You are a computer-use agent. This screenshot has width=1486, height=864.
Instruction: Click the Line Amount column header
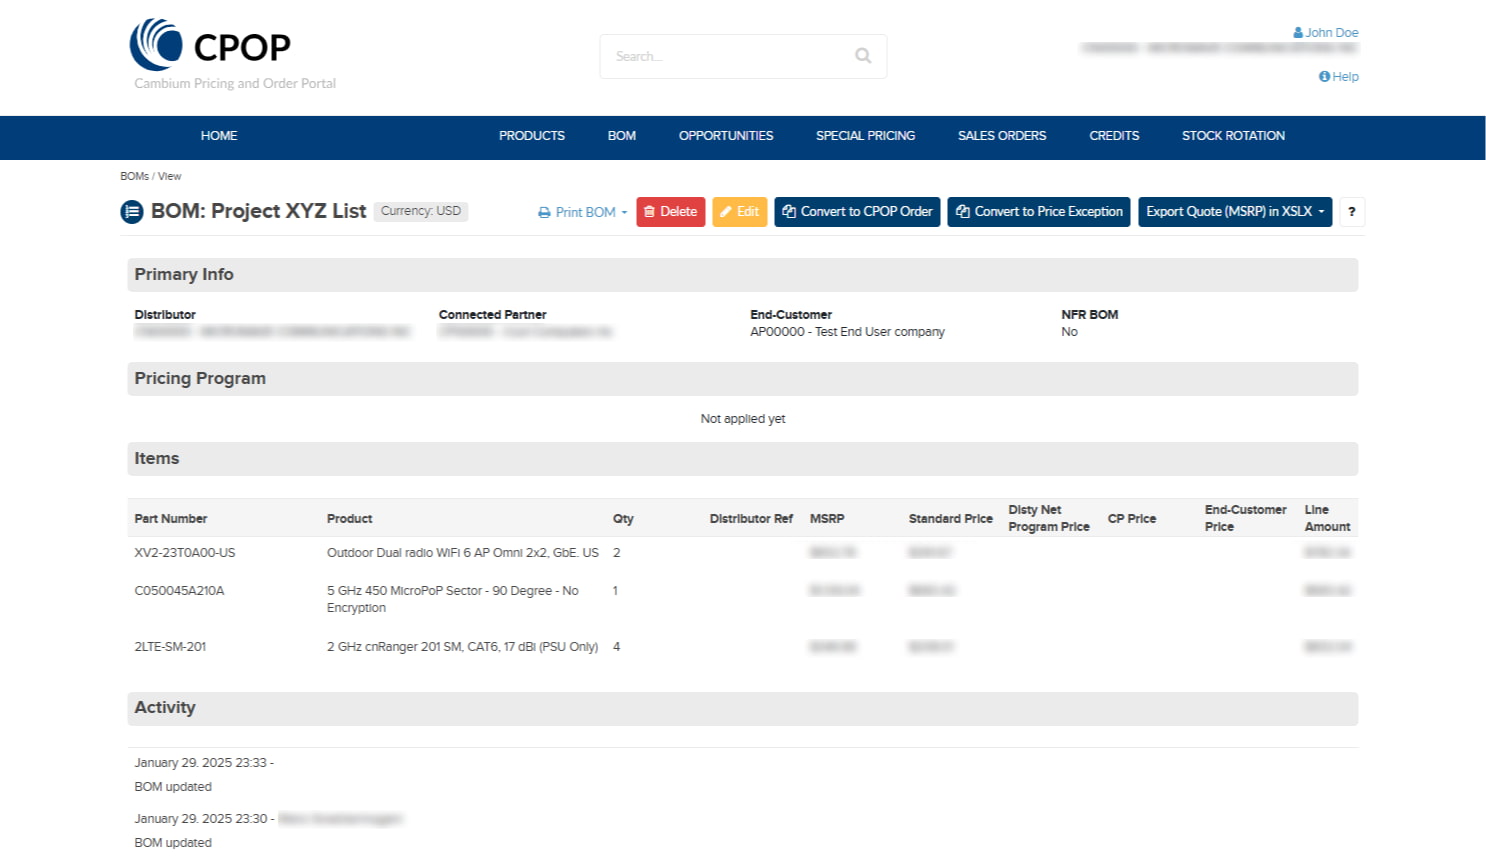pyautogui.click(x=1327, y=518)
